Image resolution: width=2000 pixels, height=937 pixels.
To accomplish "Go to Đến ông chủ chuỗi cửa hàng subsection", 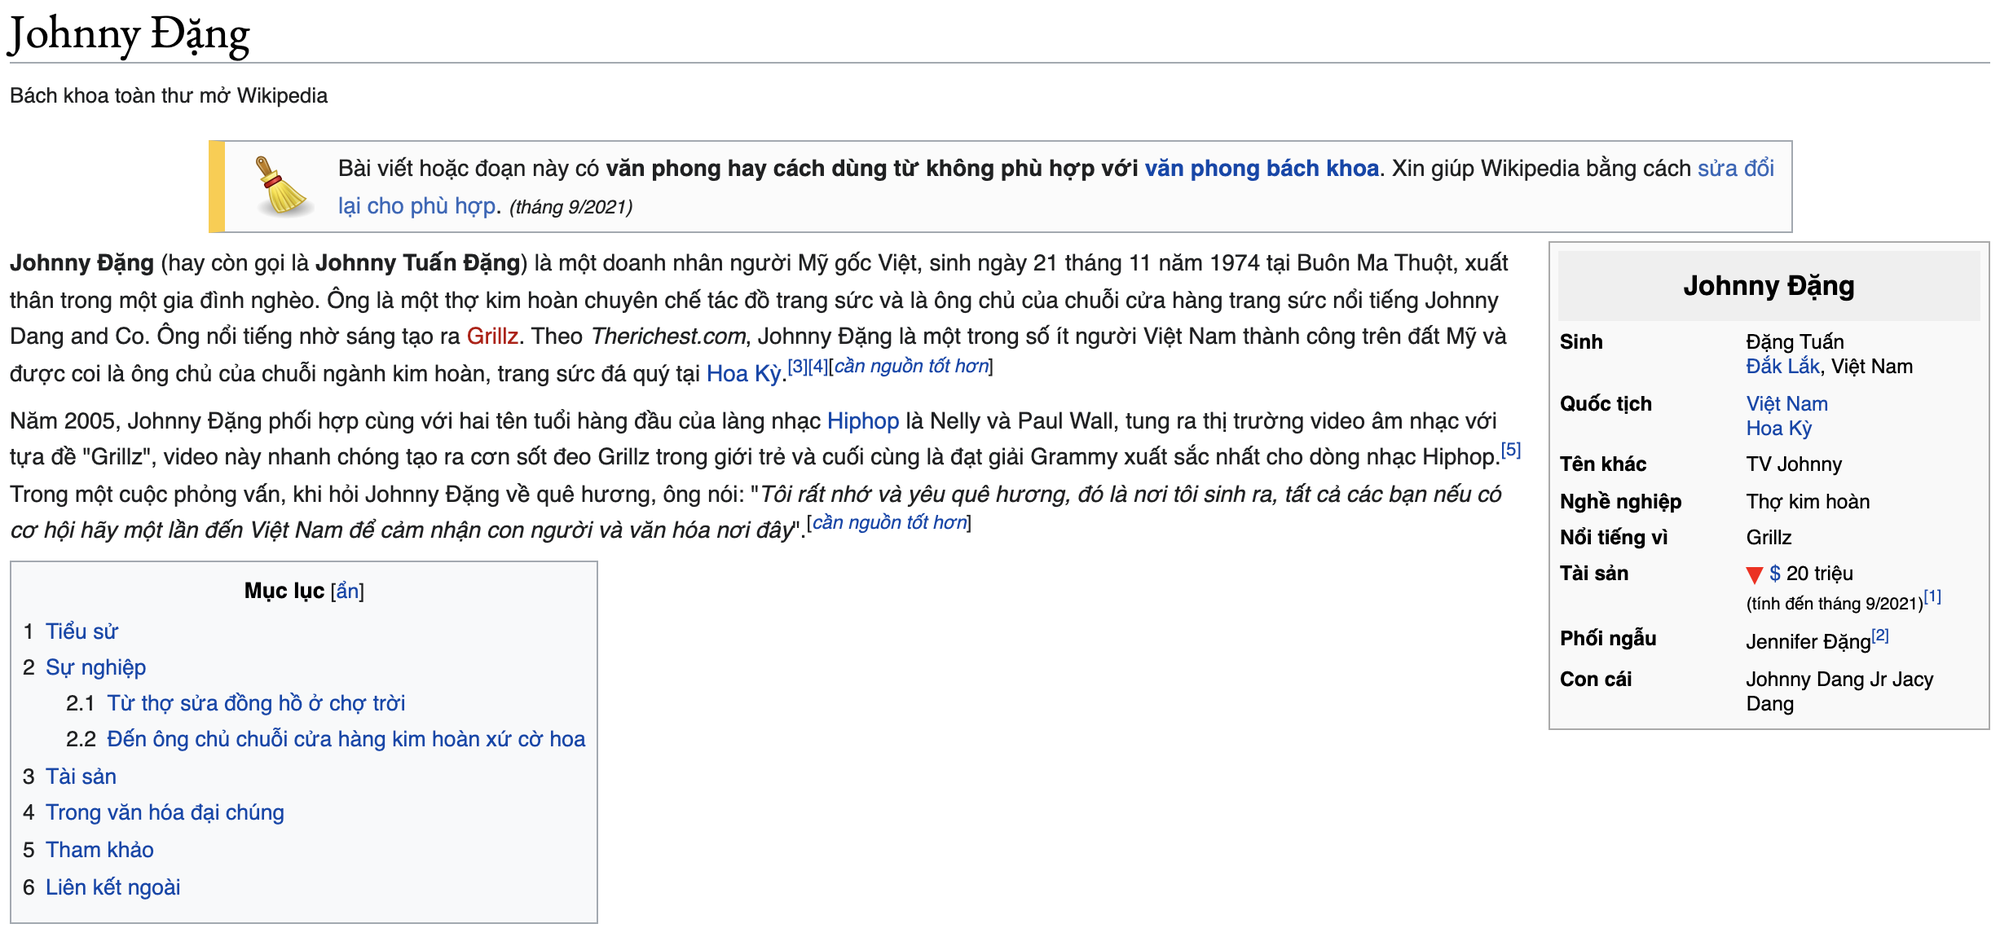I will [345, 740].
